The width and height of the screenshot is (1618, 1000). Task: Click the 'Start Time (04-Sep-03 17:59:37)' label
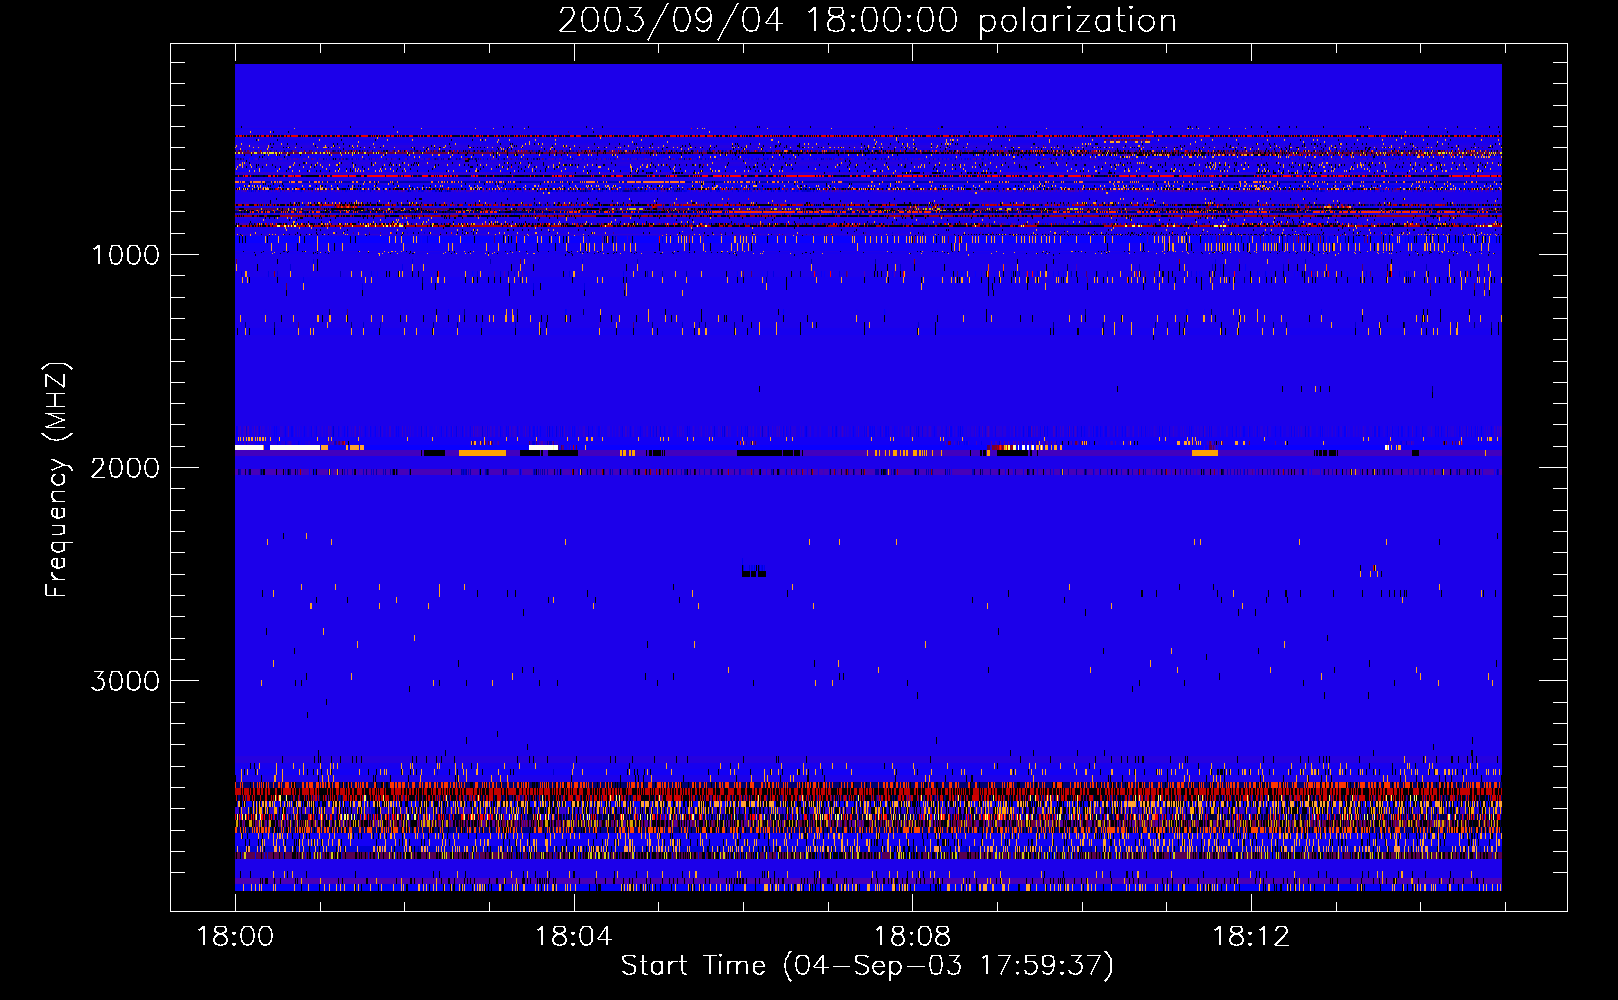click(x=867, y=966)
